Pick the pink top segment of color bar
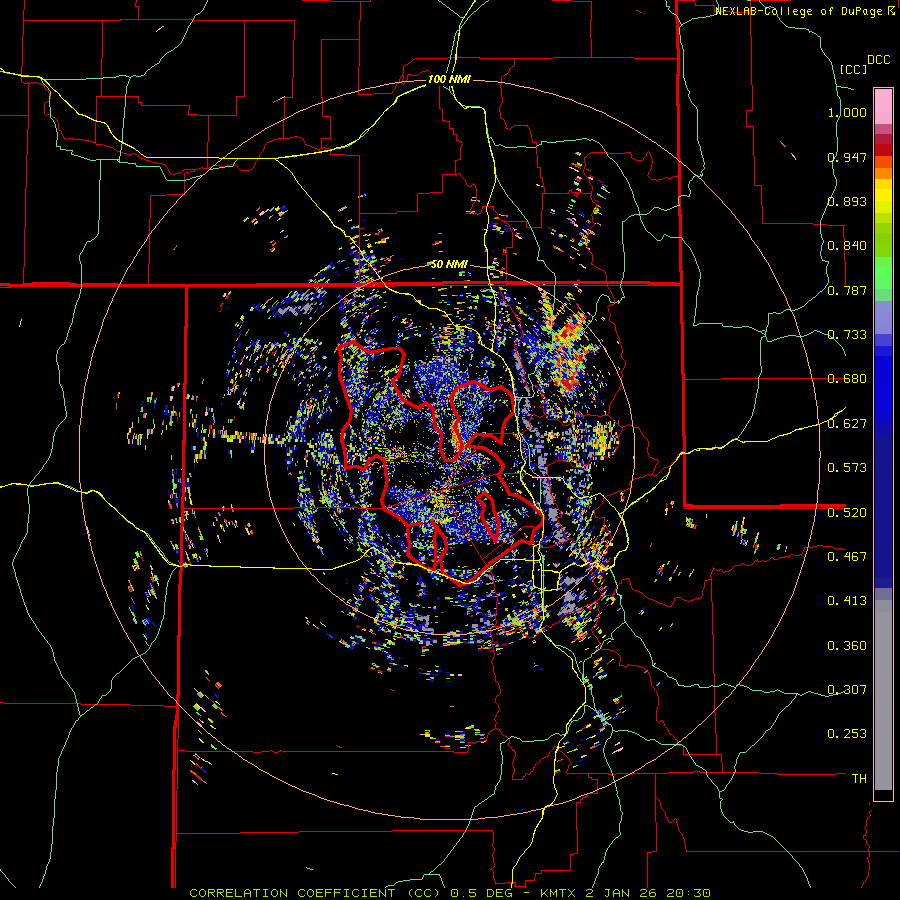The height and width of the screenshot is (900, 900). 883,106
